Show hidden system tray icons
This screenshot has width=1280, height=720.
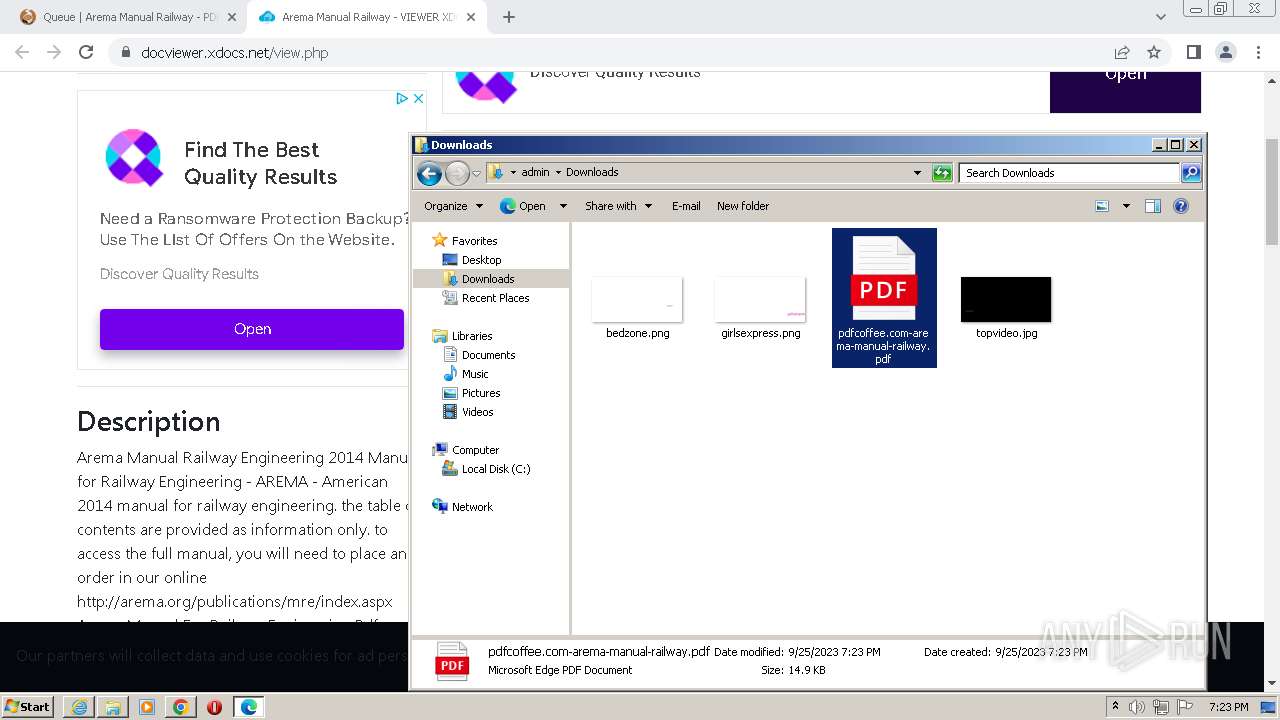click(x=1115, y=706)
